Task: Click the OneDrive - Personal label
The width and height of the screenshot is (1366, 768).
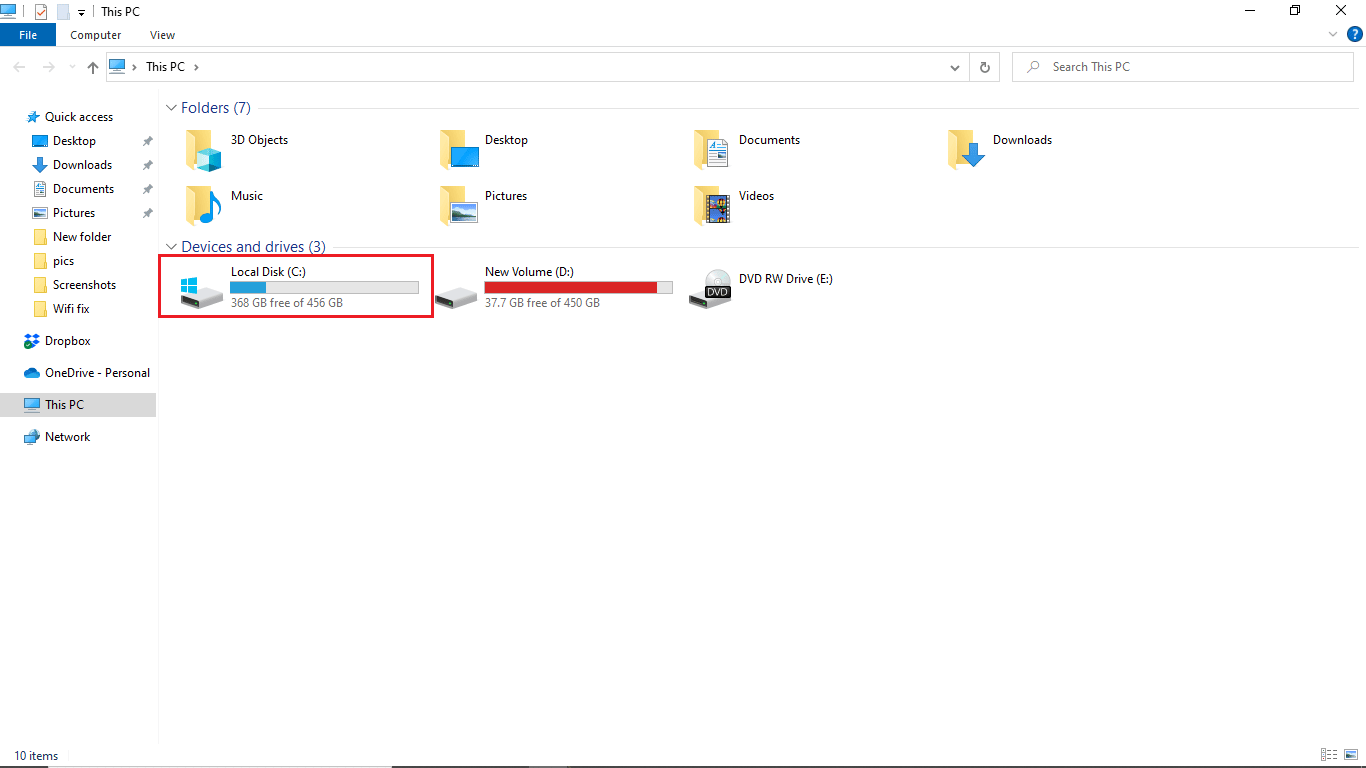Action: tap(97, 373)
